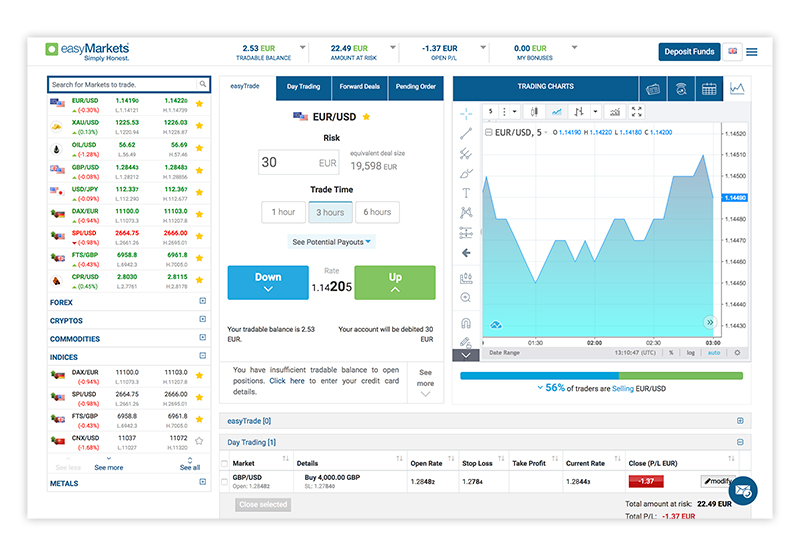Image resolution: width=800 pixels, height=556 pixels.
Task: Click the search magnifier icon
Action: coord(203,84)
